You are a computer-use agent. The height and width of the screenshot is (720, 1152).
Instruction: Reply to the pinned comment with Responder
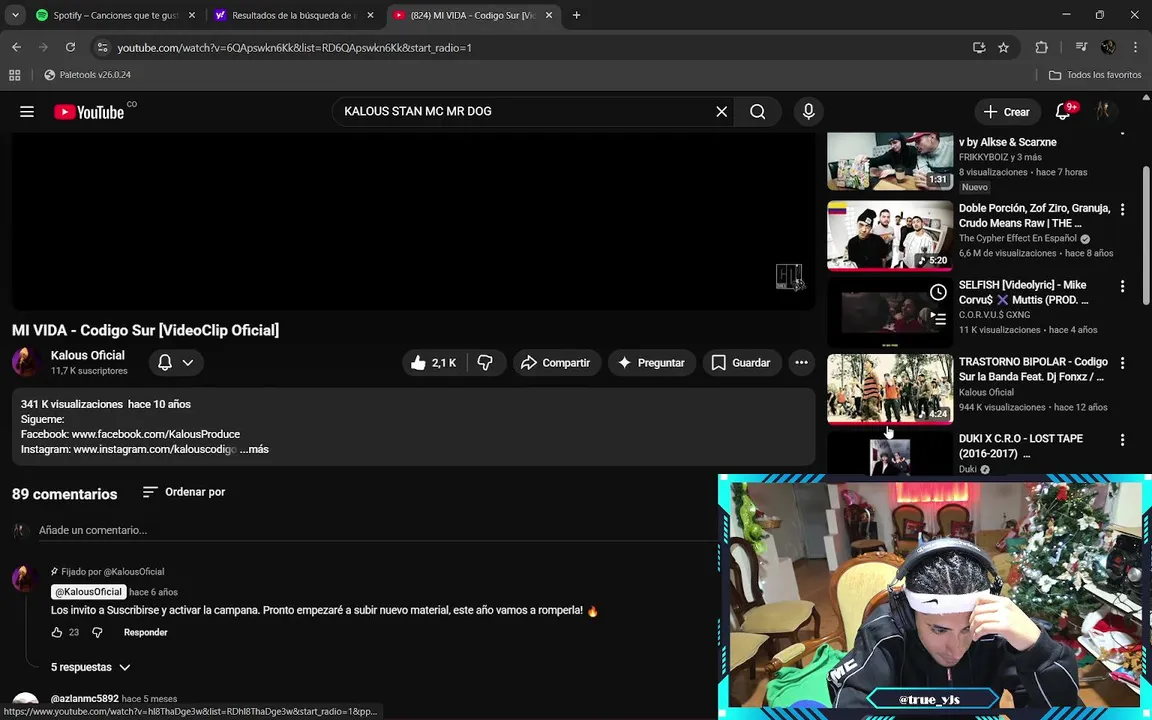coord(145,633)
